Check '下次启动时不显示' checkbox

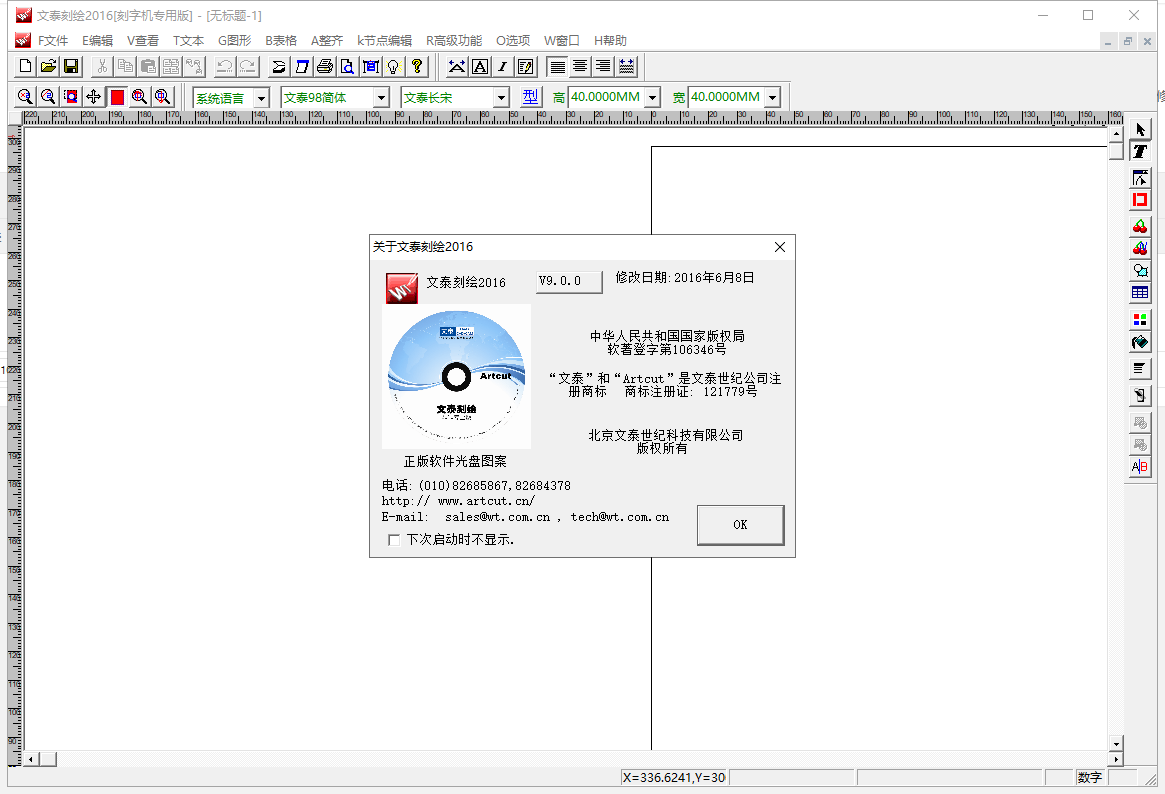pyautogui.click(x=394, y=540)
